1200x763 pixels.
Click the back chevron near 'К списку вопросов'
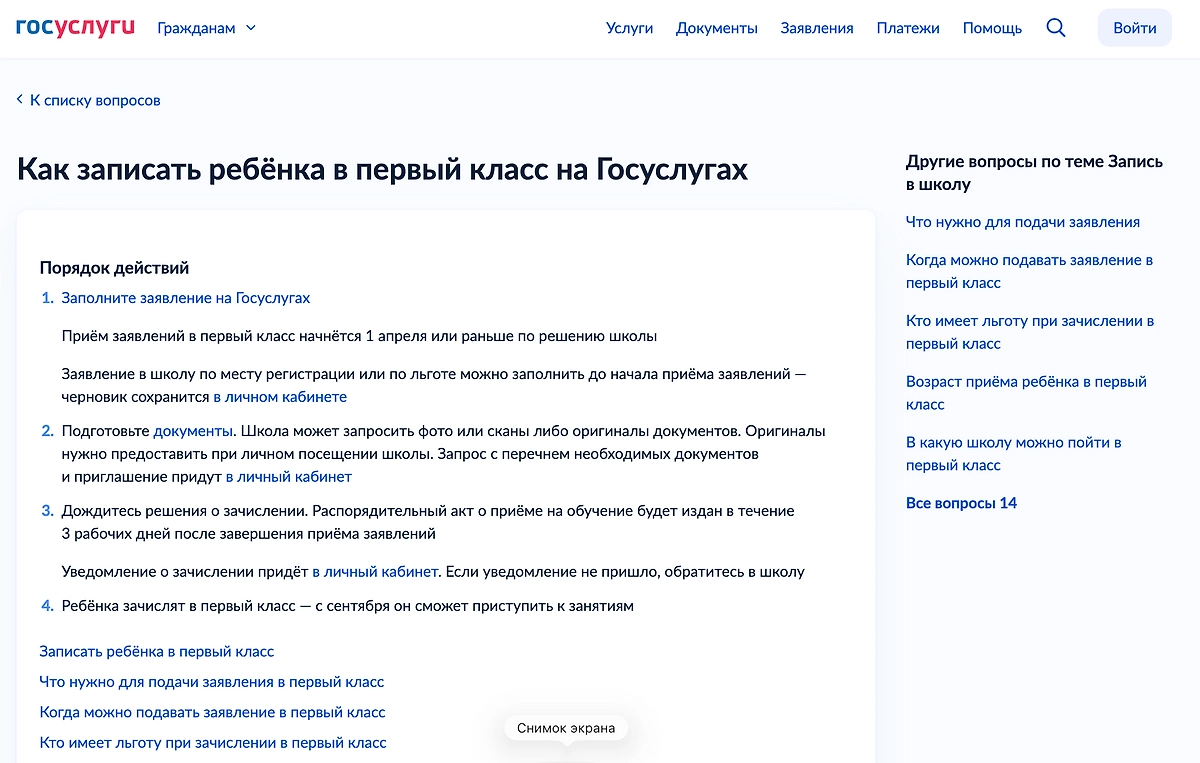click(19, 100)
